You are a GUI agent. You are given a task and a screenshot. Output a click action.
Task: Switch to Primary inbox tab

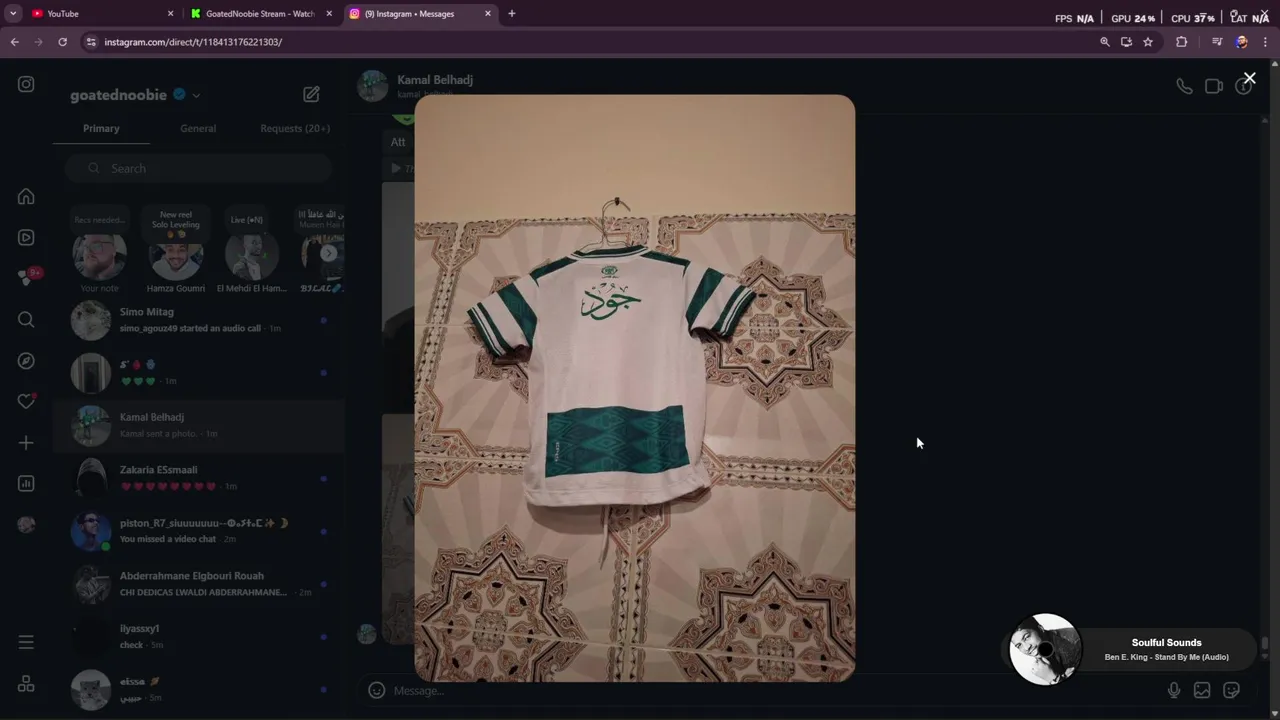pyautogui.click(x=101, y=128)
